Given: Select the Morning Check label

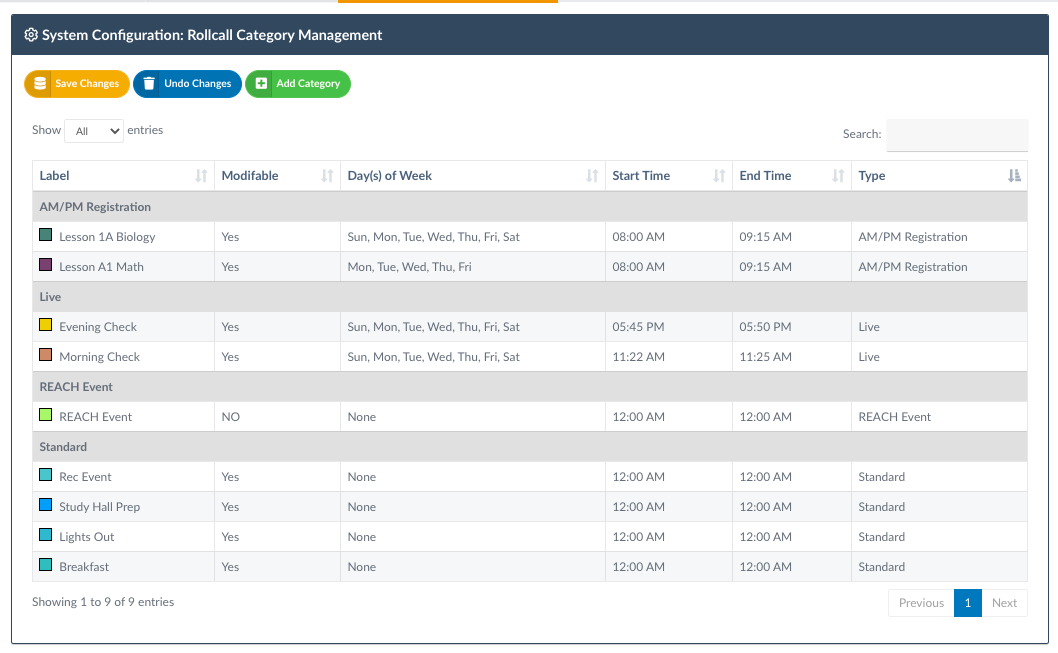Looking at the screenshot, I should coord(99,358).
